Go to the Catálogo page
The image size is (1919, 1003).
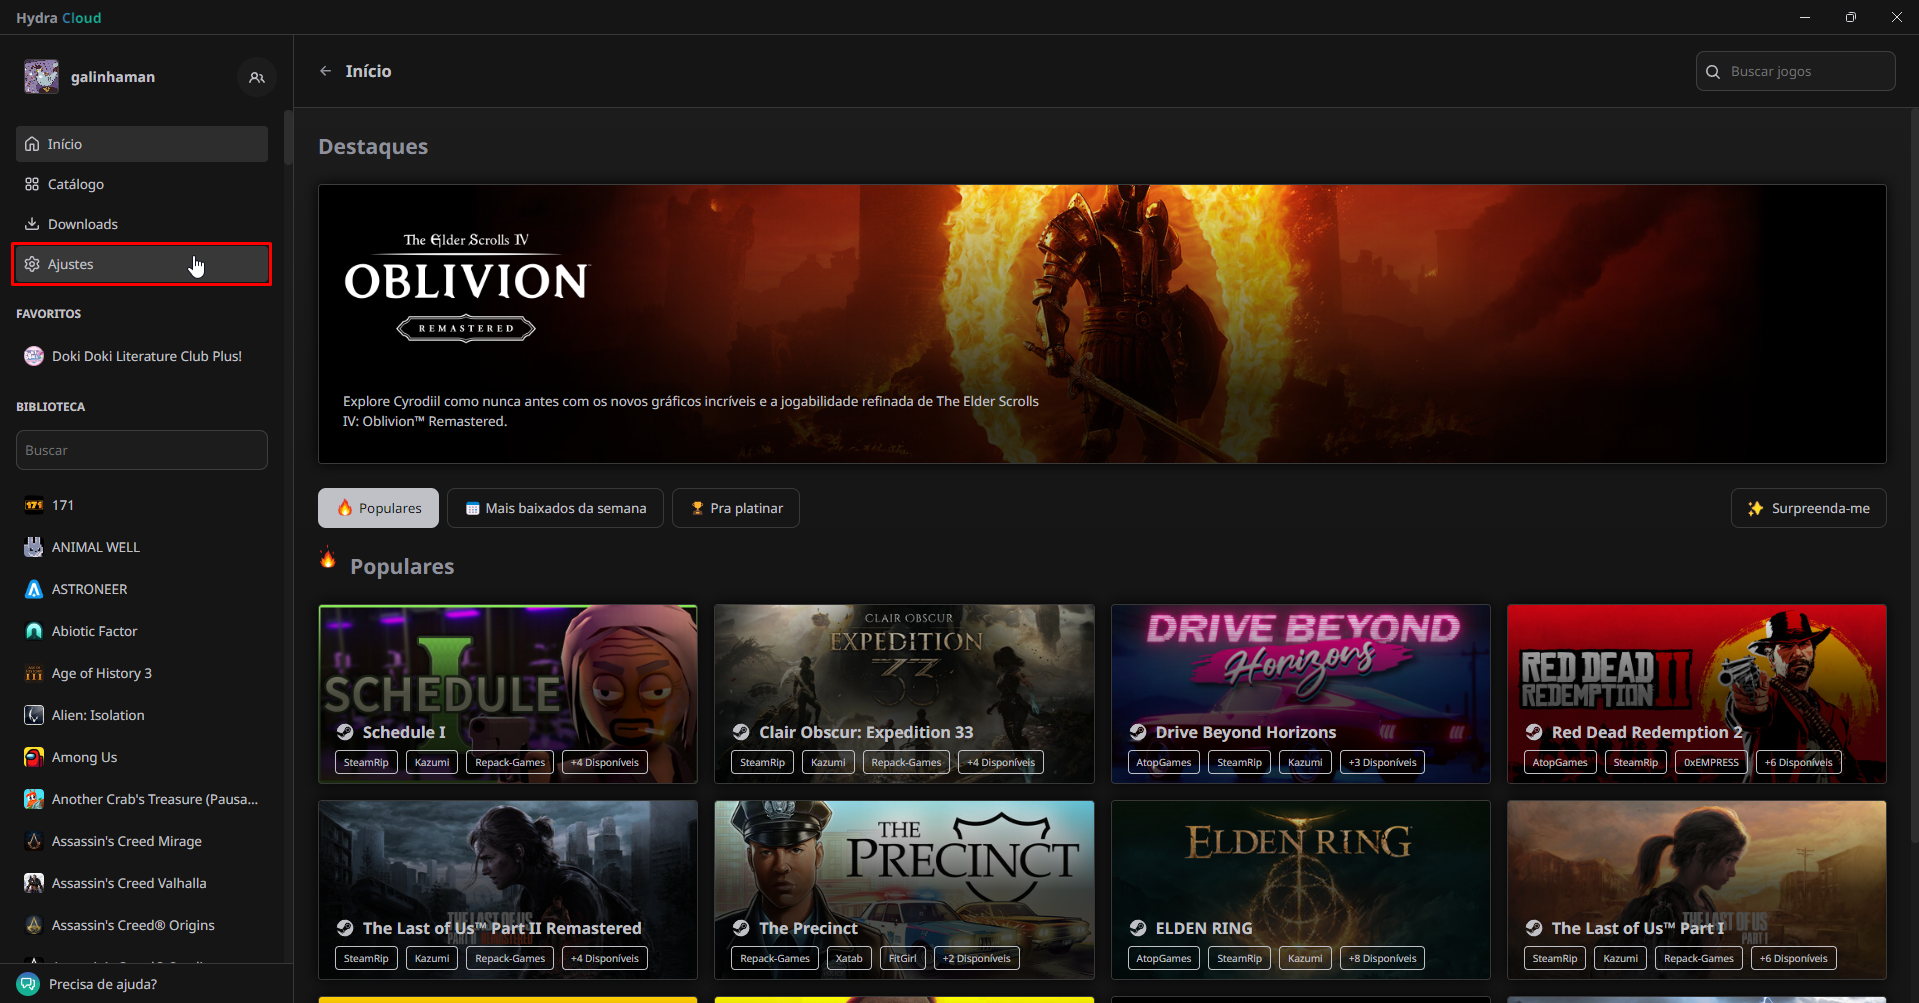click(x=76, y=184)
